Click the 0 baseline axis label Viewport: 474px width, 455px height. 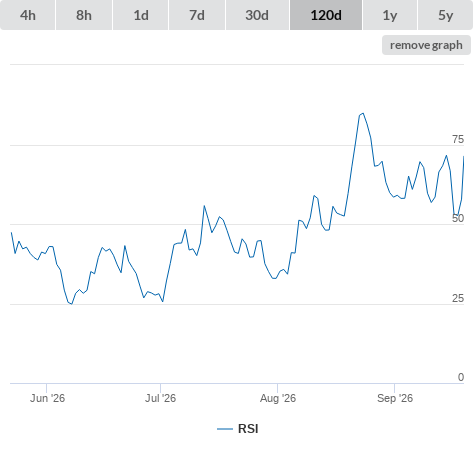[x=461, y=377]
